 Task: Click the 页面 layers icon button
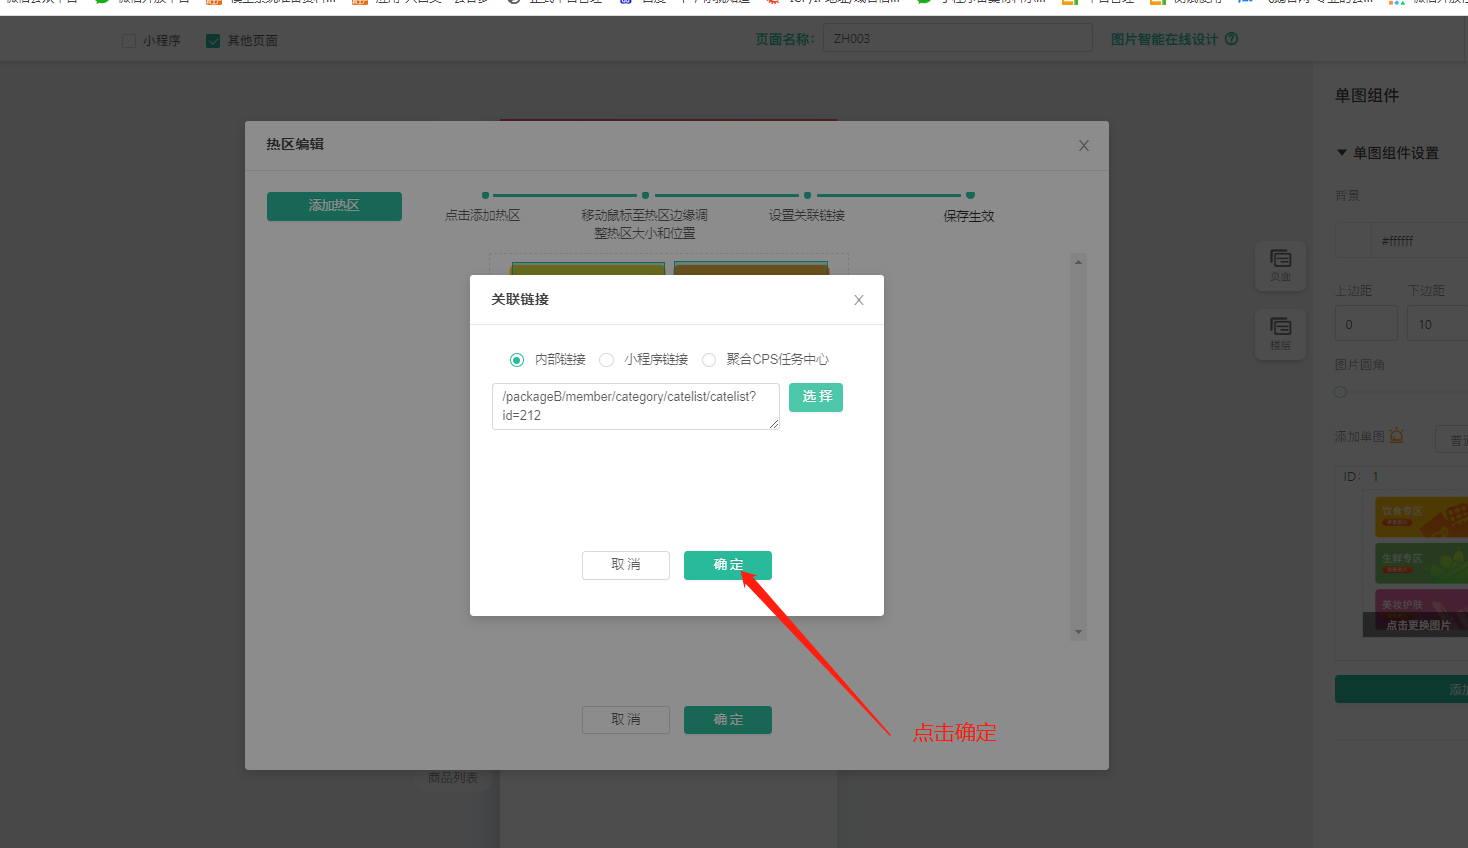pos(1280,265)
